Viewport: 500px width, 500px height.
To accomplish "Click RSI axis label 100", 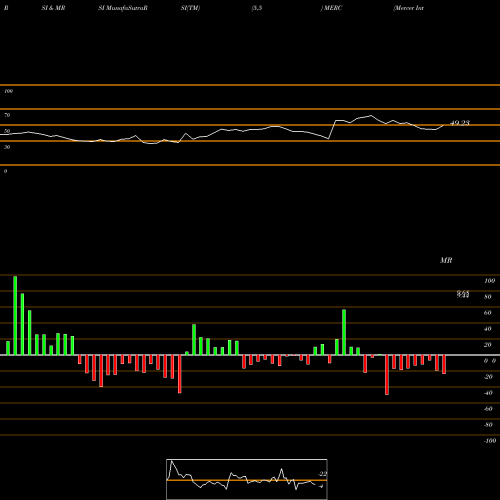I will 9,91.
